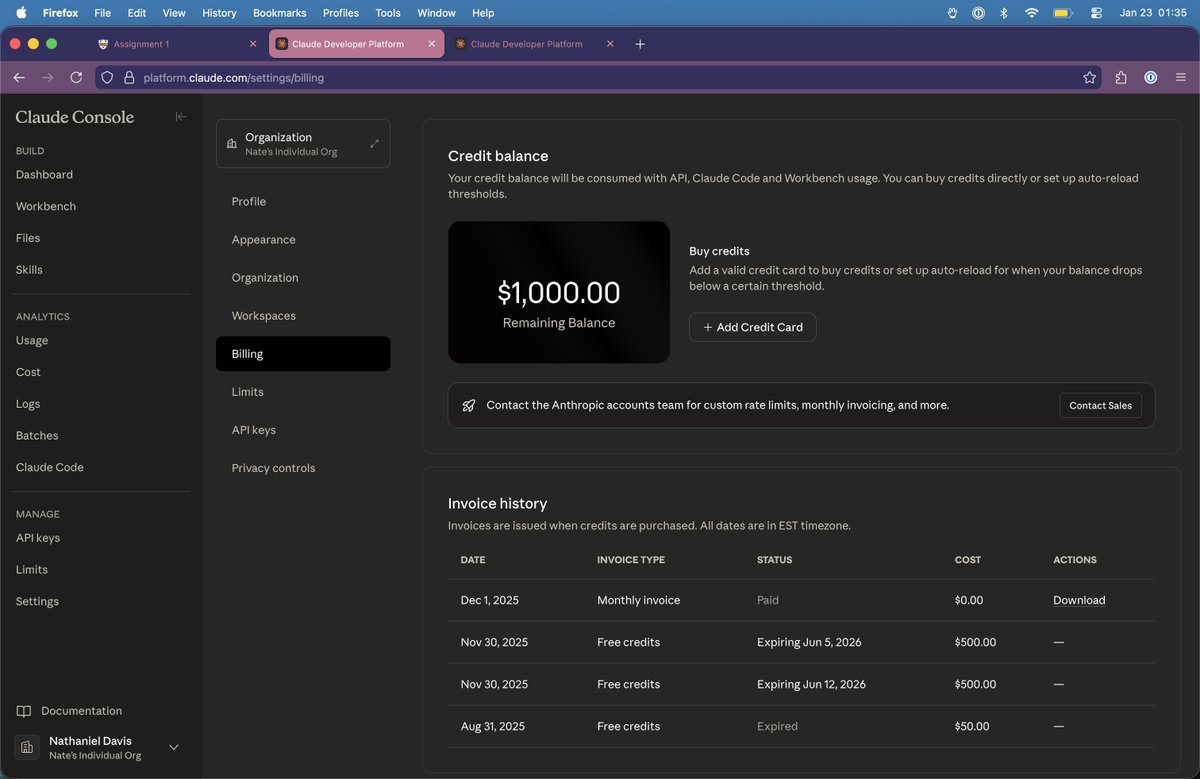Open the 1Password toolbar extension
The height and width of the screenshot is (779, 1200).
coord(1151,77)
